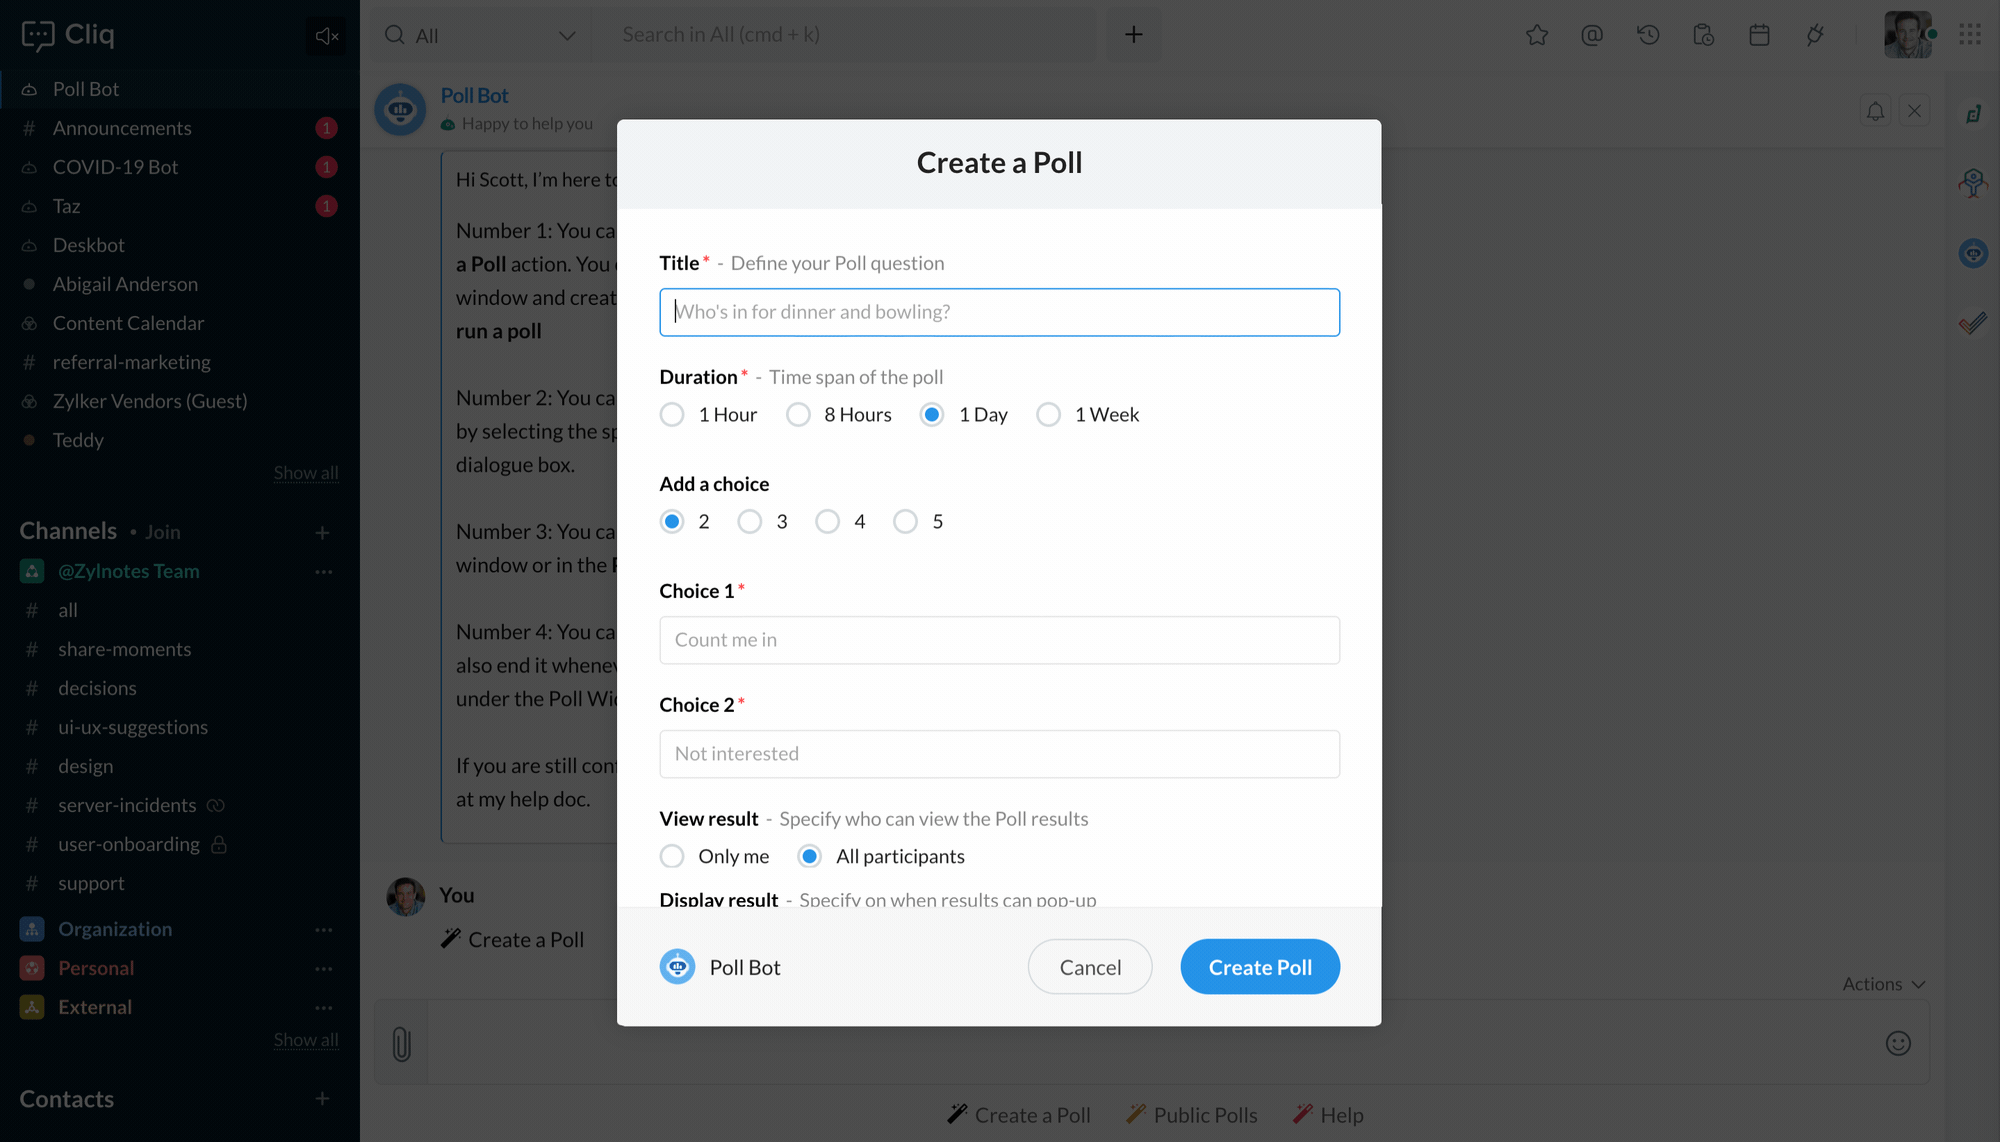Click Show all under channels list

(x=306, y=1040)
